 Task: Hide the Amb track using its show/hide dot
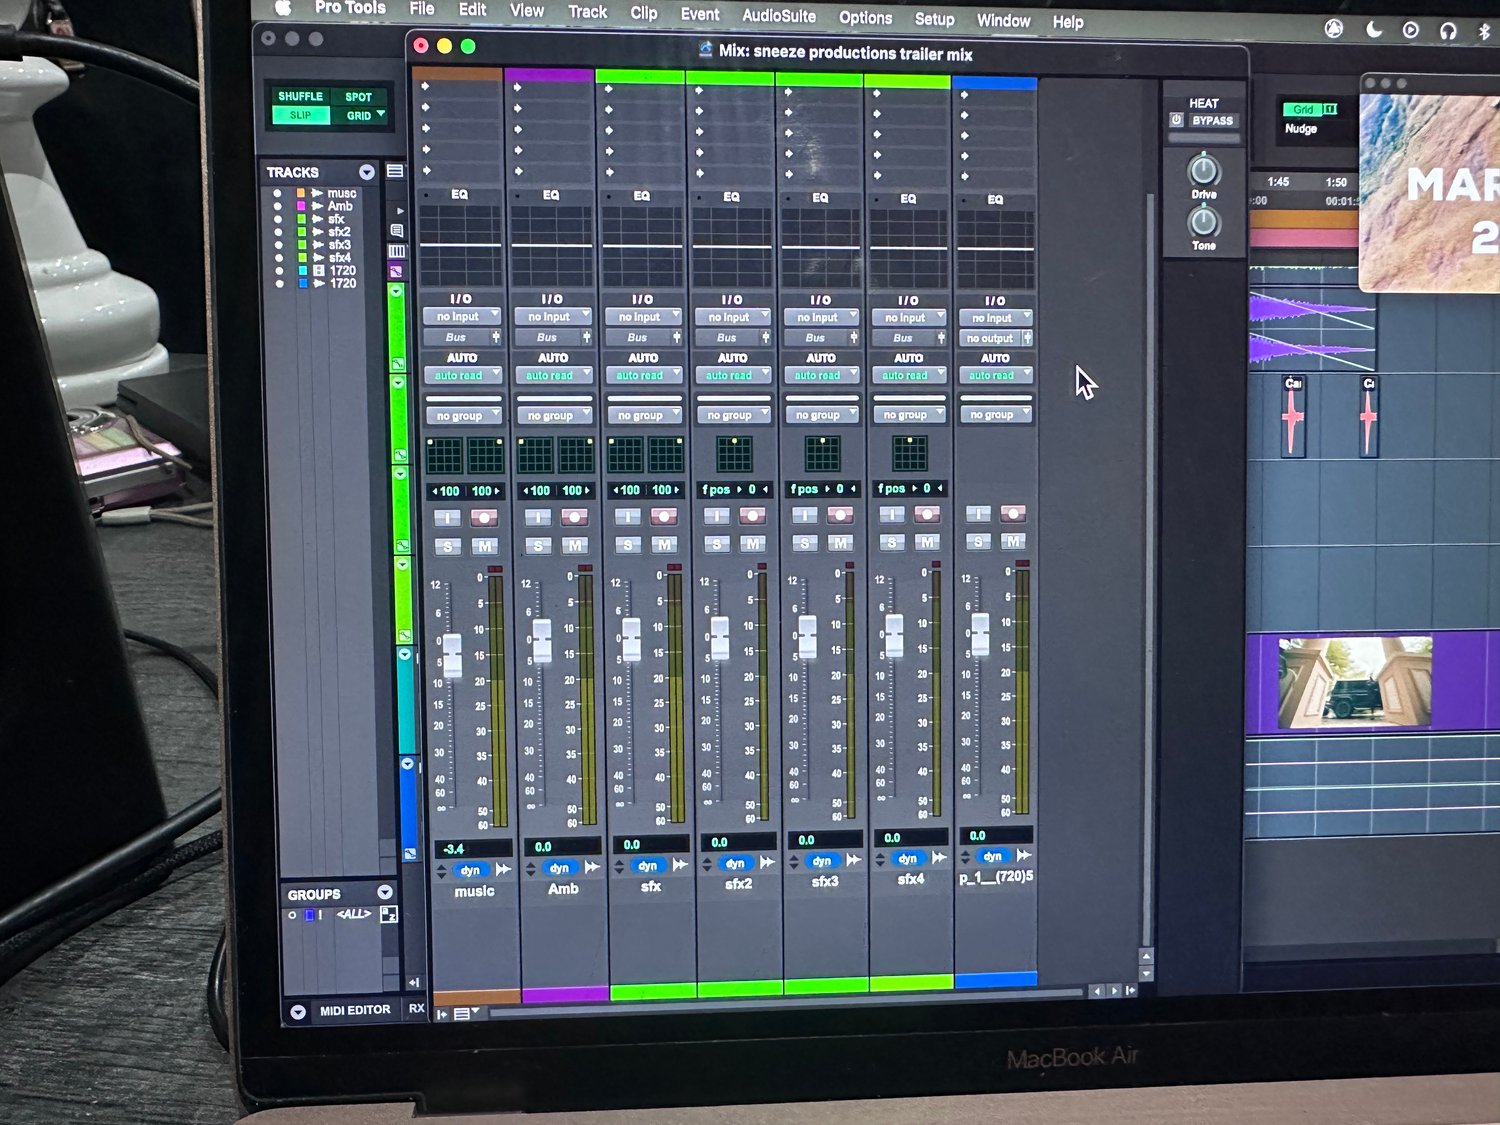pyautogui.click(x=278, y=206)
